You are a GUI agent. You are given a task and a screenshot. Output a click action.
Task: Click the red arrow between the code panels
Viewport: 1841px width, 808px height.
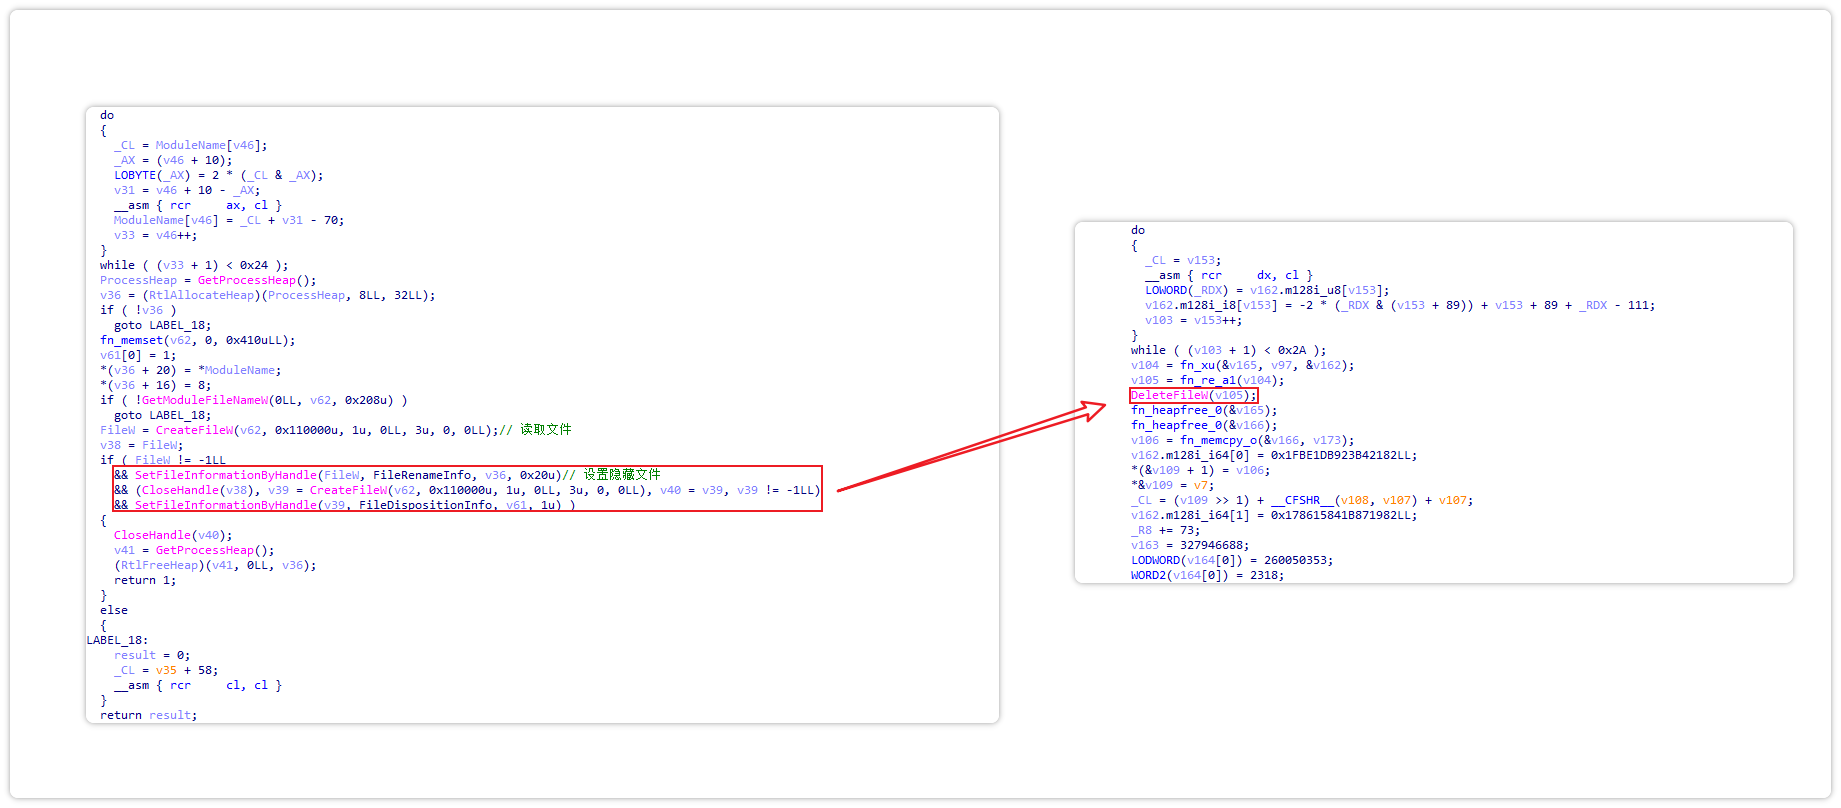coord(970,447)
